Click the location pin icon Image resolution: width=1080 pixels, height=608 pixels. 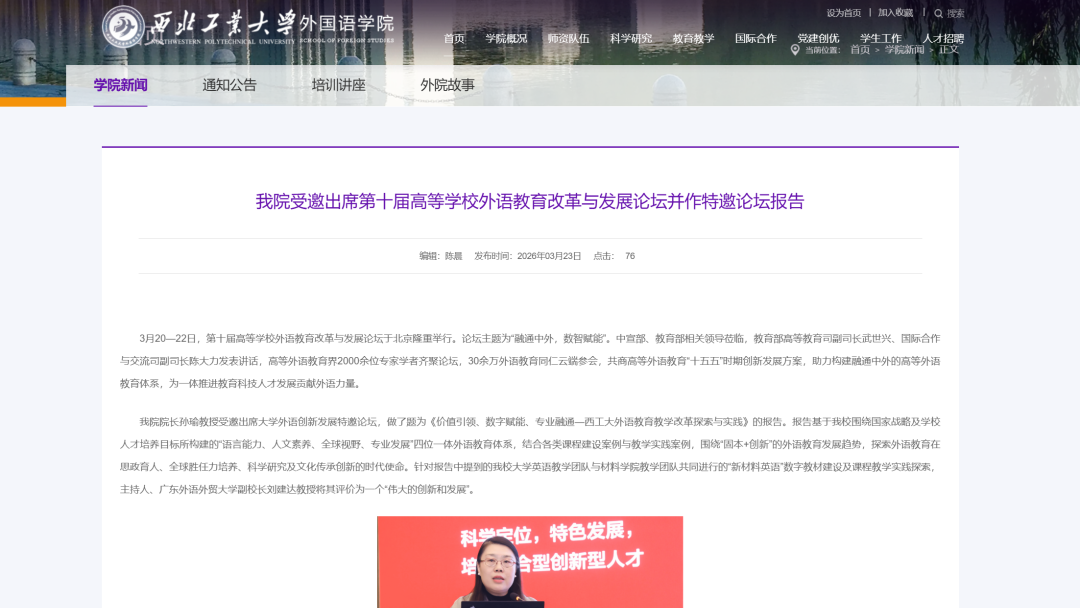point(795,50)
